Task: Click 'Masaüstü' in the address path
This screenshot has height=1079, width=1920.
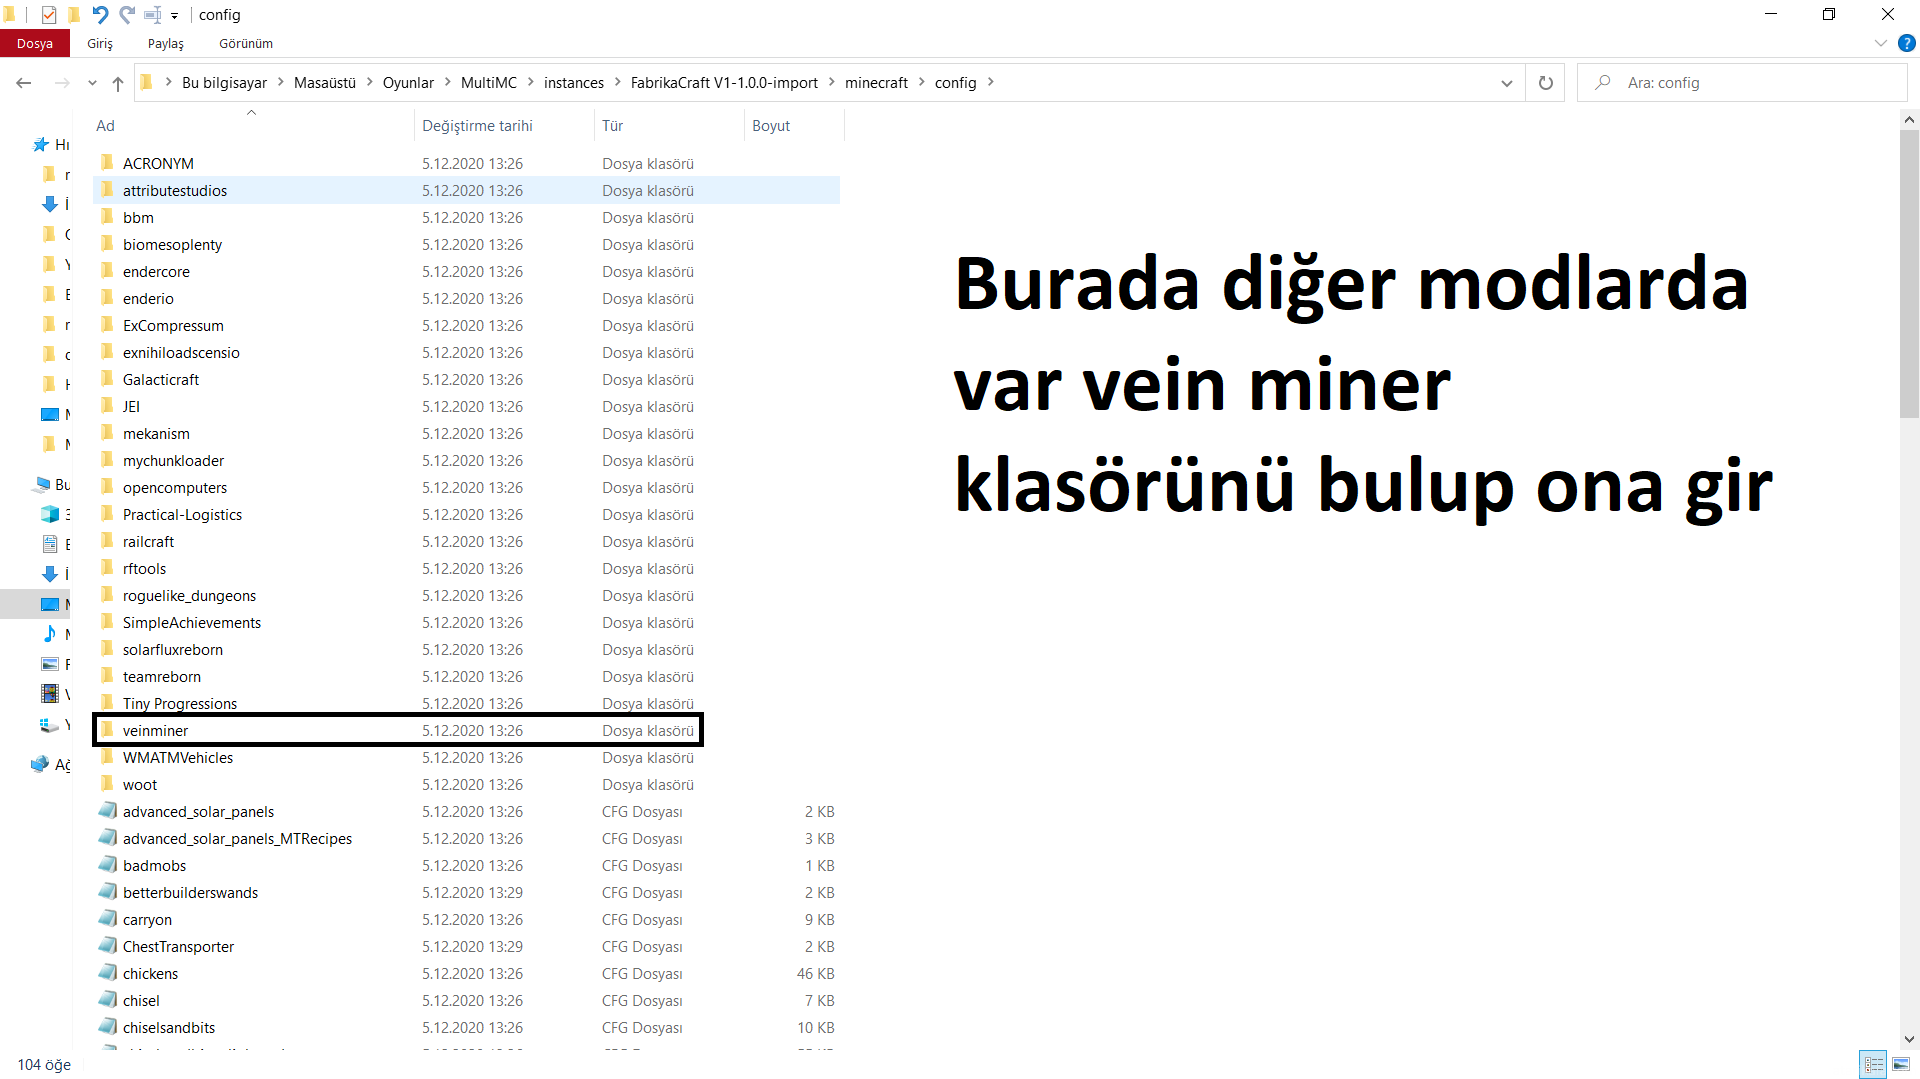Action: click(325, 83)
